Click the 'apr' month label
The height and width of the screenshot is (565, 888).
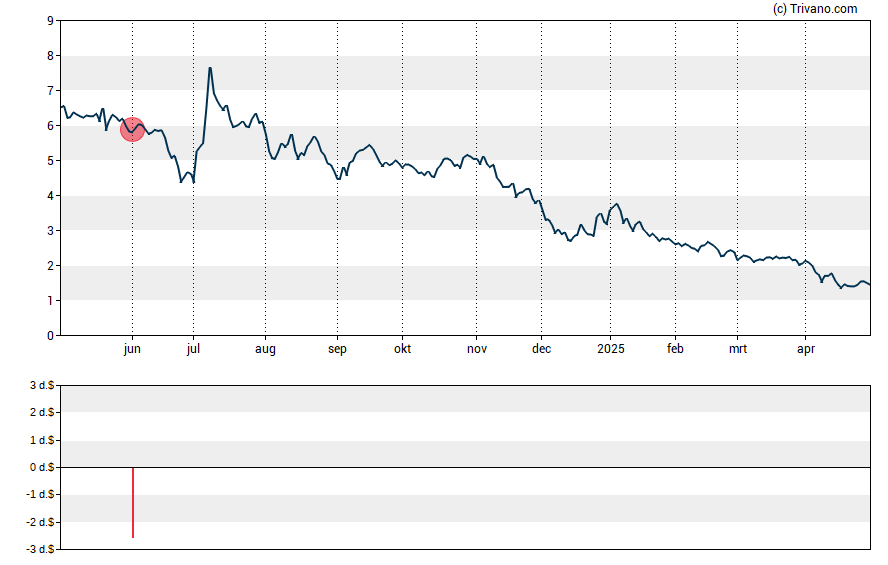806,349
